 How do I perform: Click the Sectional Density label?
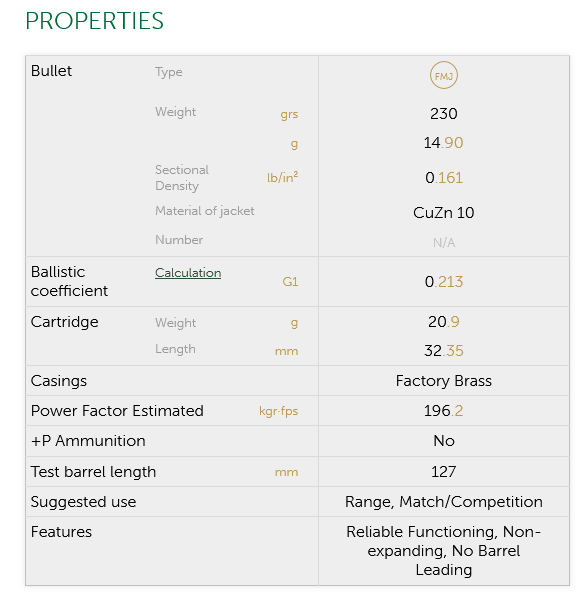[182, 178]
